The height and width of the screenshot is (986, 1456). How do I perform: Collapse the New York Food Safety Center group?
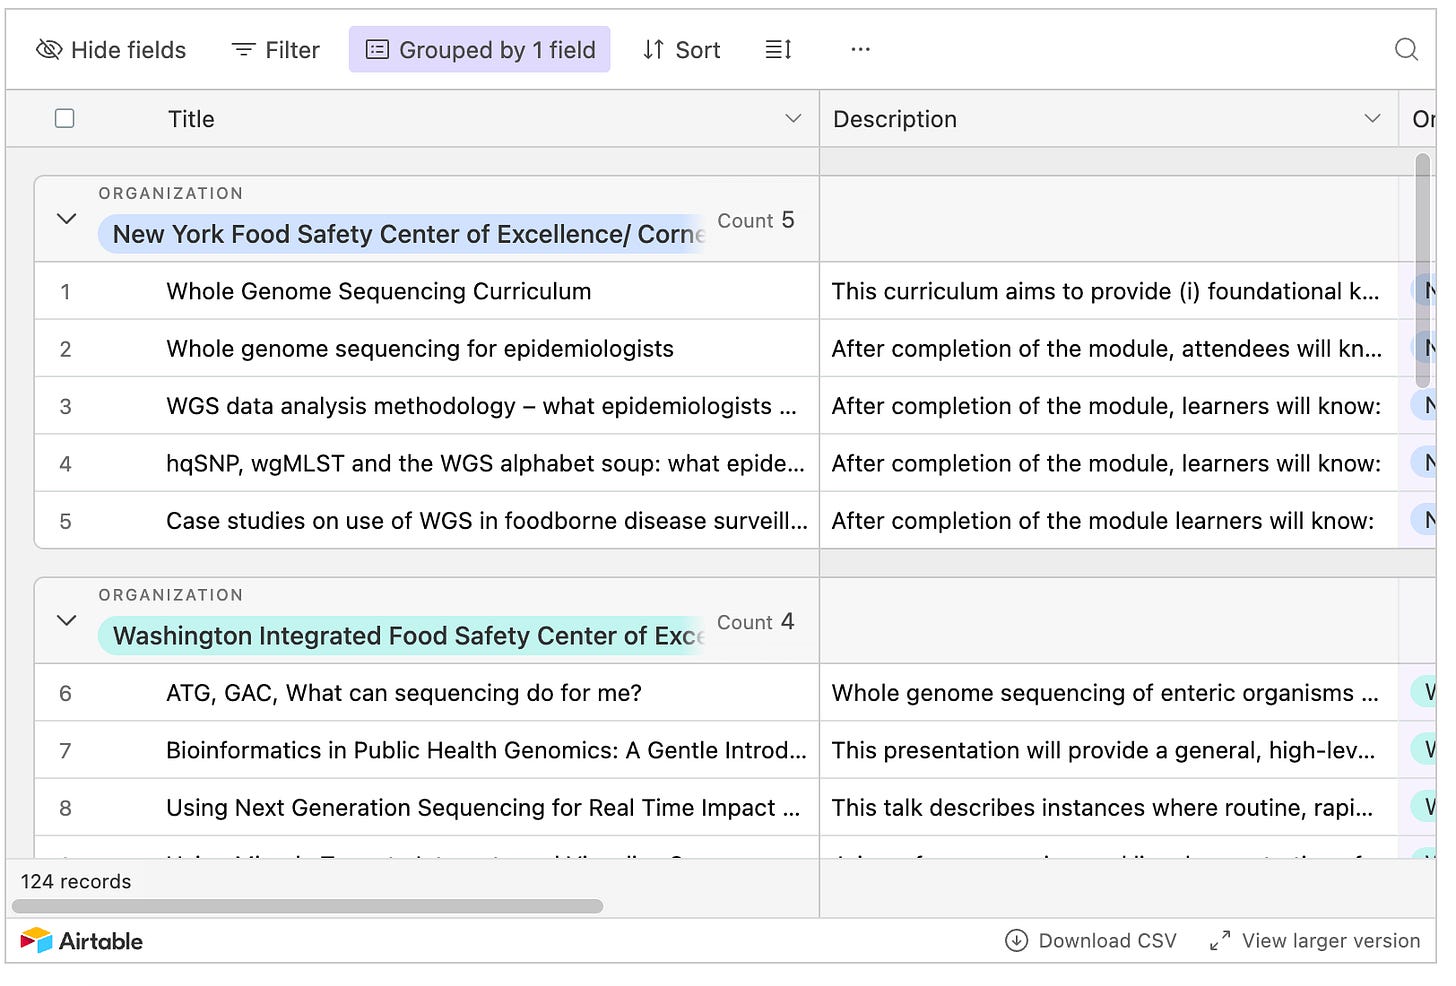click(x=67, y=218)
